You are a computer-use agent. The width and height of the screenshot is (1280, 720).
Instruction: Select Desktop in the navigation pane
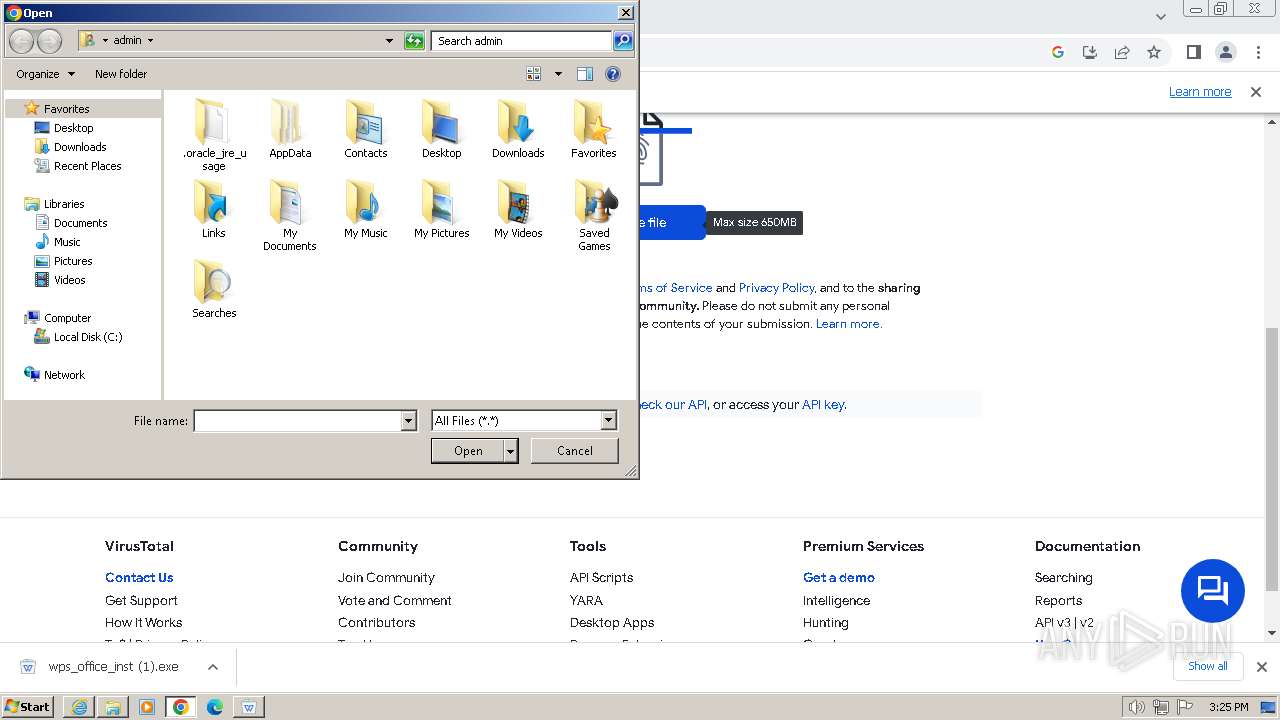[73, 128]
